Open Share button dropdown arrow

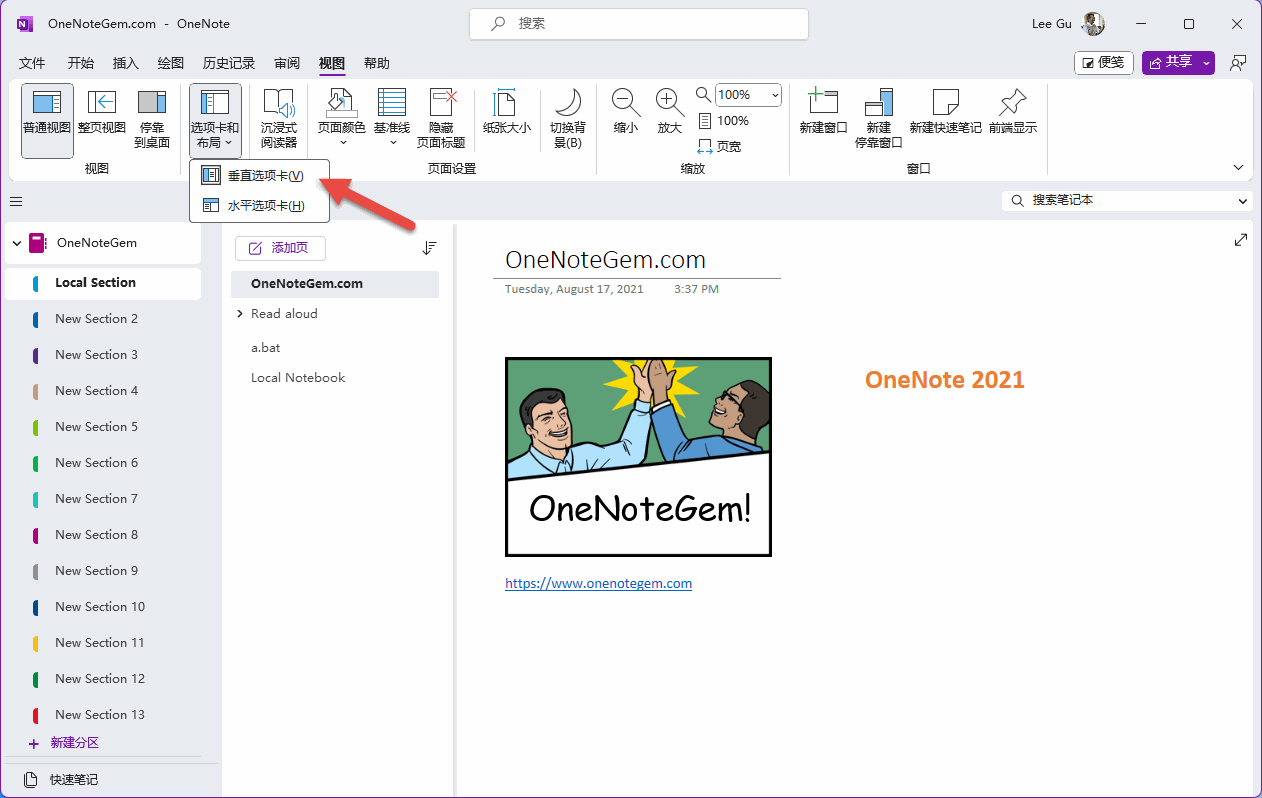(1206, 63)
